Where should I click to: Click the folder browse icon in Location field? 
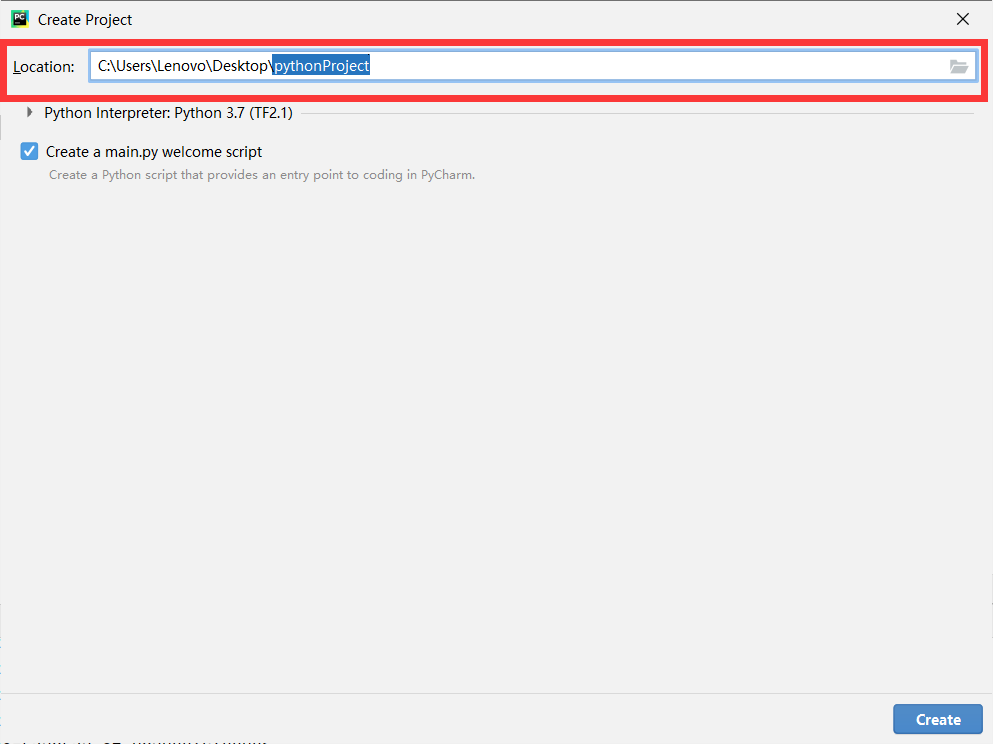point(958,66)
